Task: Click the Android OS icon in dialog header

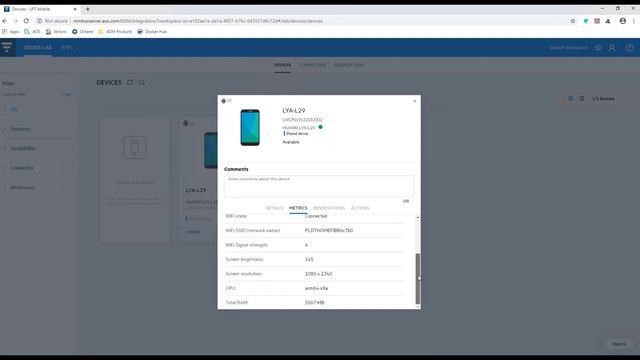Action: [x=224, y=101]
